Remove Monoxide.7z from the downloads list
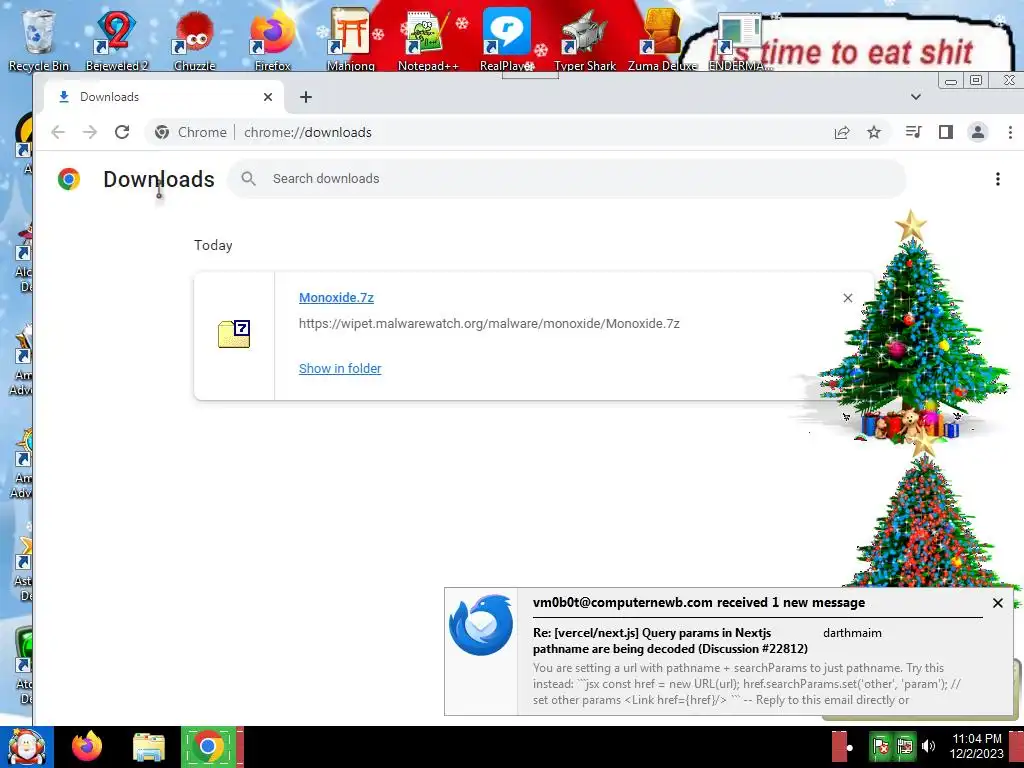This screenshot has width=1024, height=768. point(848,298)
